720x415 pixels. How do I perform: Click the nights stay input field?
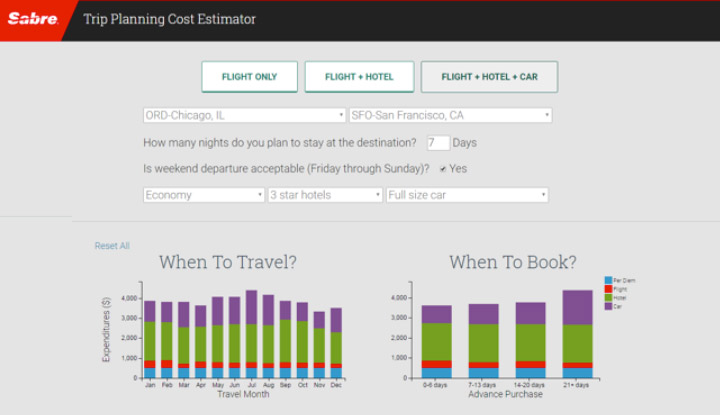pyautogui.click(x=437, y=143)
